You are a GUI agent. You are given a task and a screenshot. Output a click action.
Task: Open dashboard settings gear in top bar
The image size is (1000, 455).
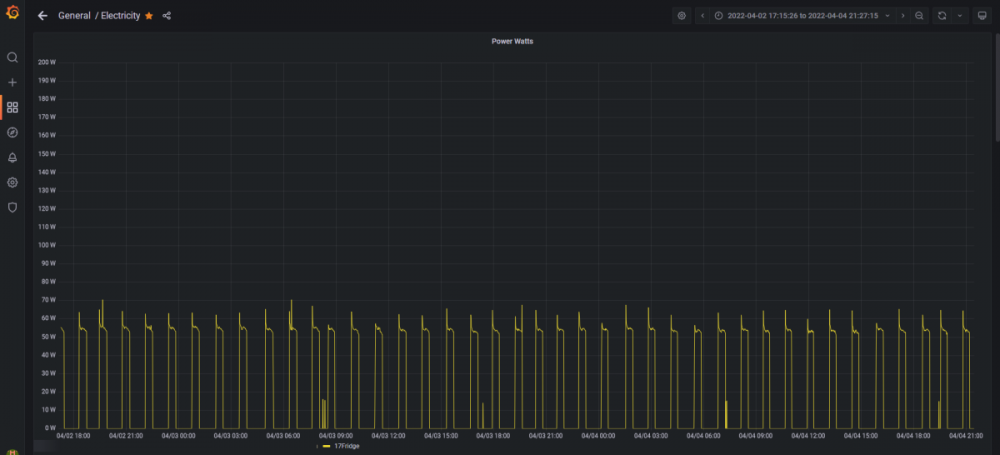click(x=682, y=16)
